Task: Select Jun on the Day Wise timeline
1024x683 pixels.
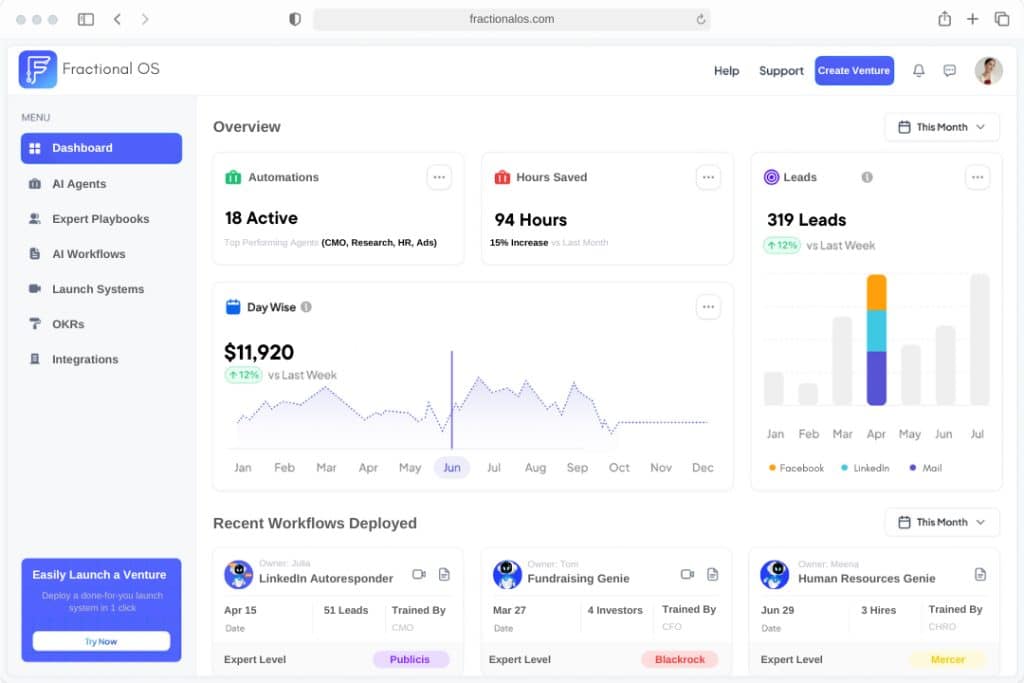Action: [452, 467]
